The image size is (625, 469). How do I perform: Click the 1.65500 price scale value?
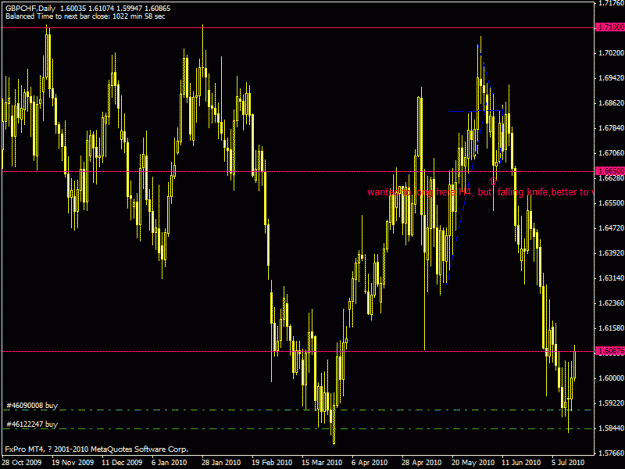coord(611,203)
